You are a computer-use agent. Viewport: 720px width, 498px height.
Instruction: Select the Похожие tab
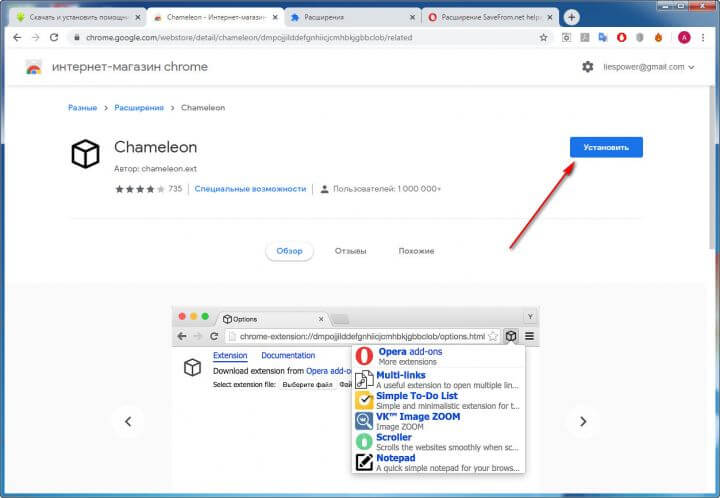416,251
